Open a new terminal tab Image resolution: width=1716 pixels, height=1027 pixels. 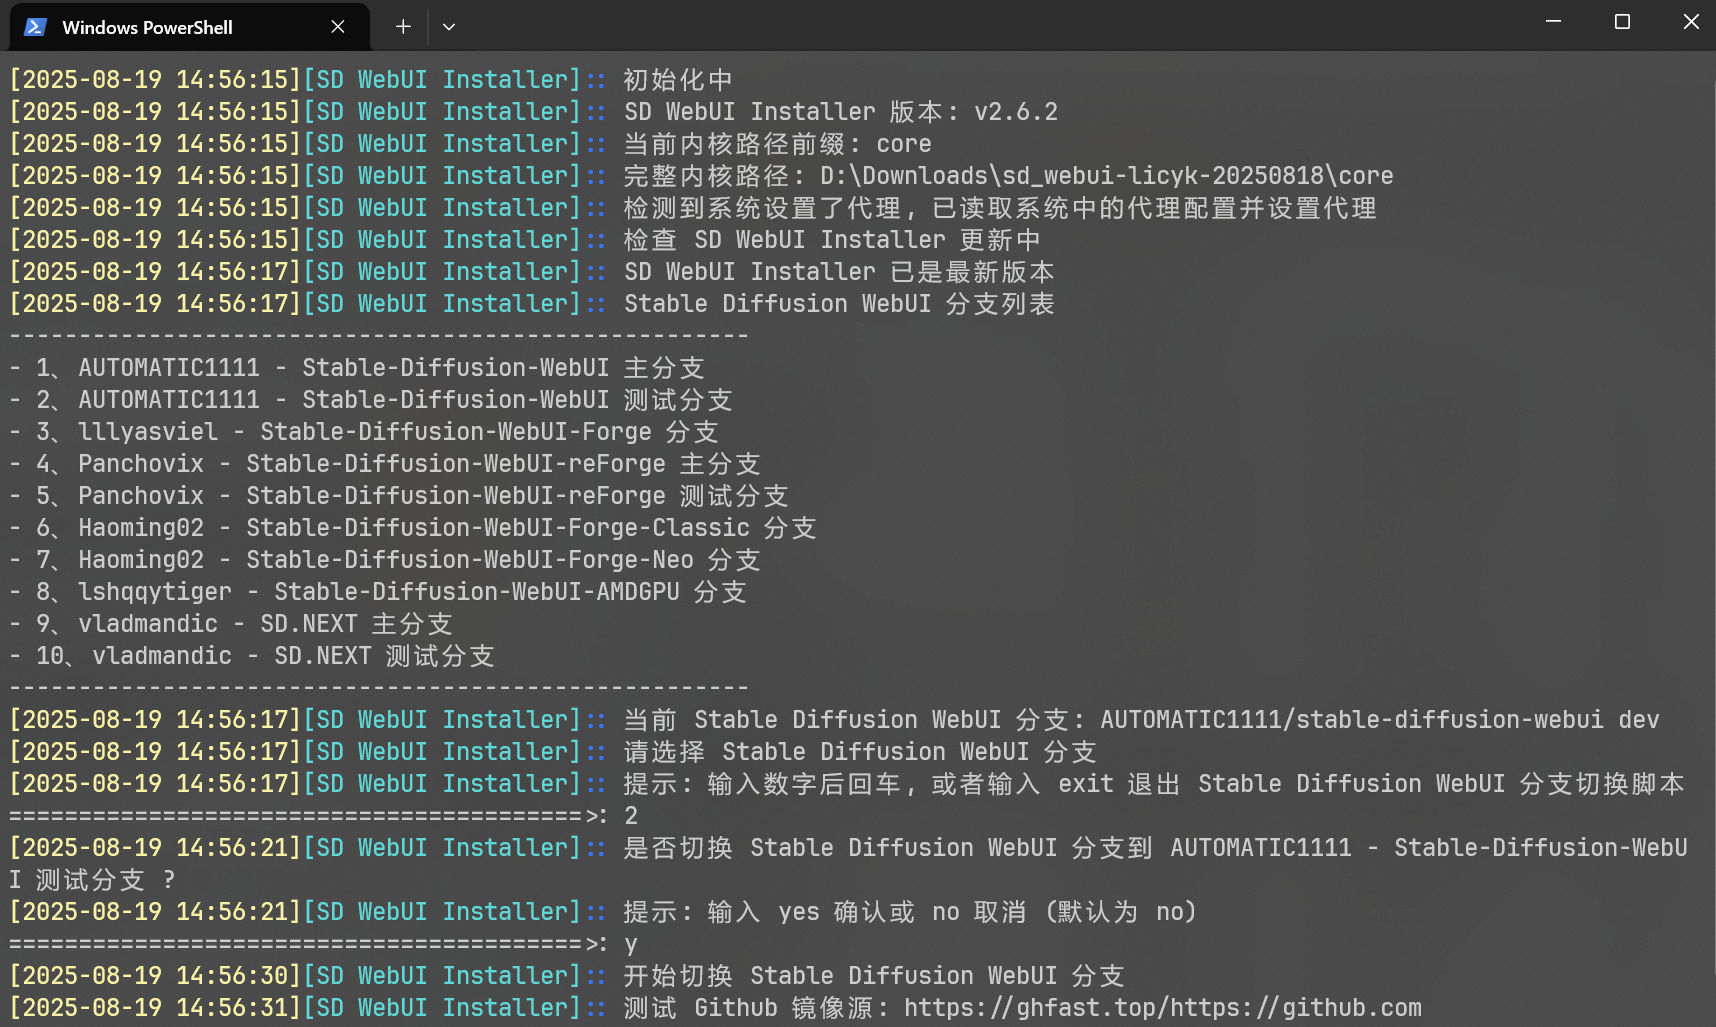pos(403,27)
